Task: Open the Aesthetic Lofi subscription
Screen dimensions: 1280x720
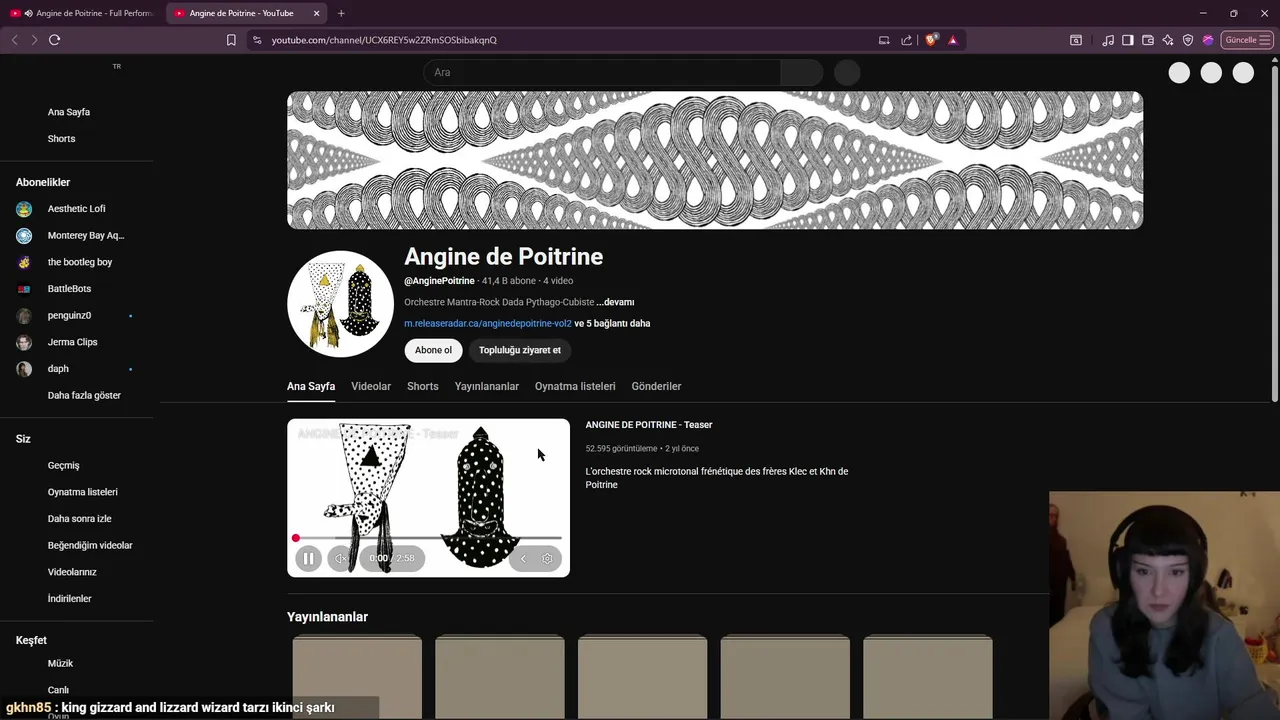Action: (x=76, y=209)
